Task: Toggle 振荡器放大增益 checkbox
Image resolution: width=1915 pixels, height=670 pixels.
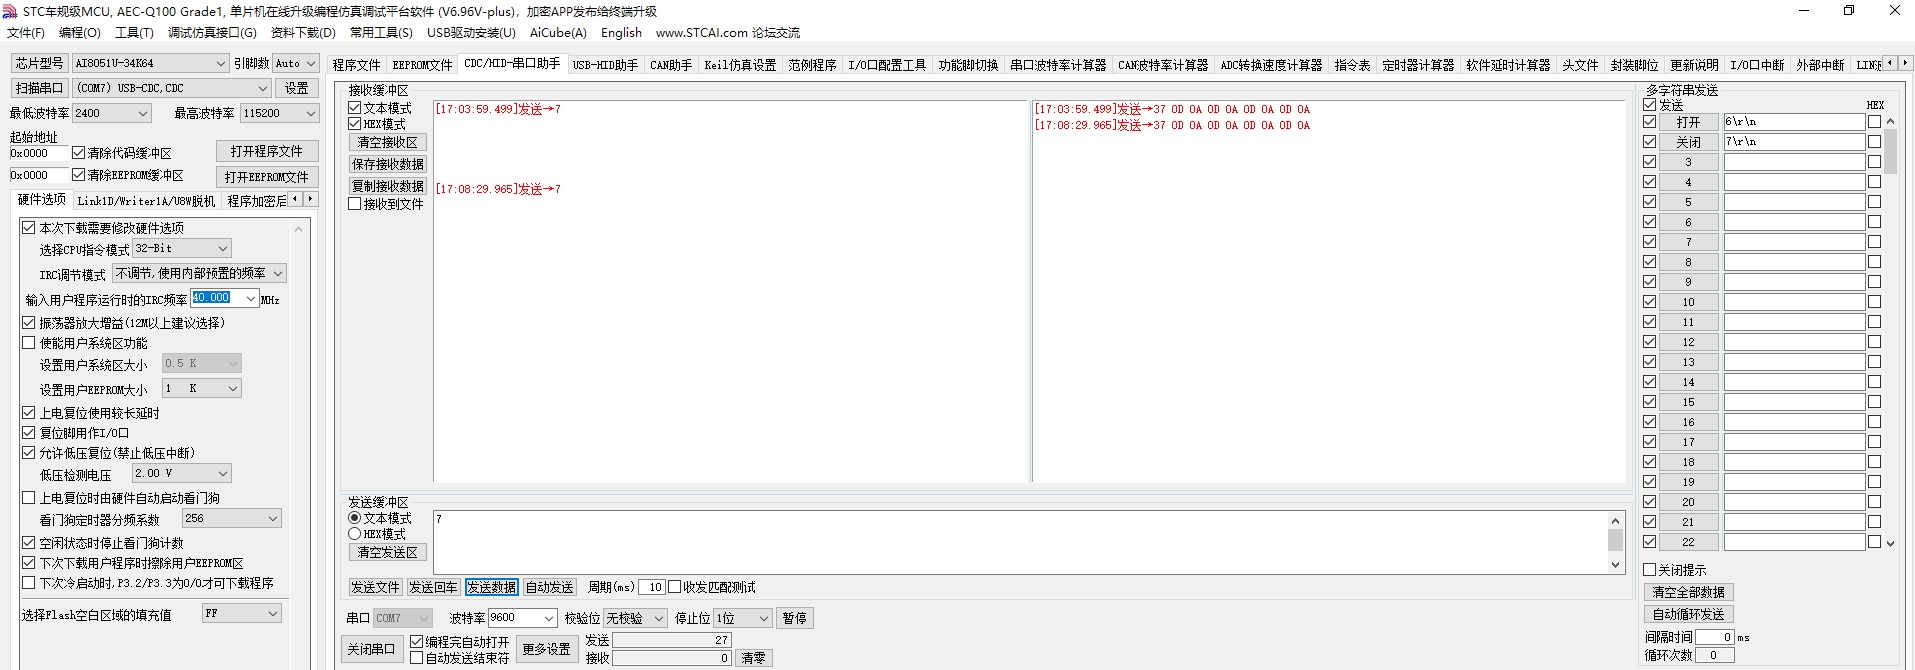Action: point(29,323)
